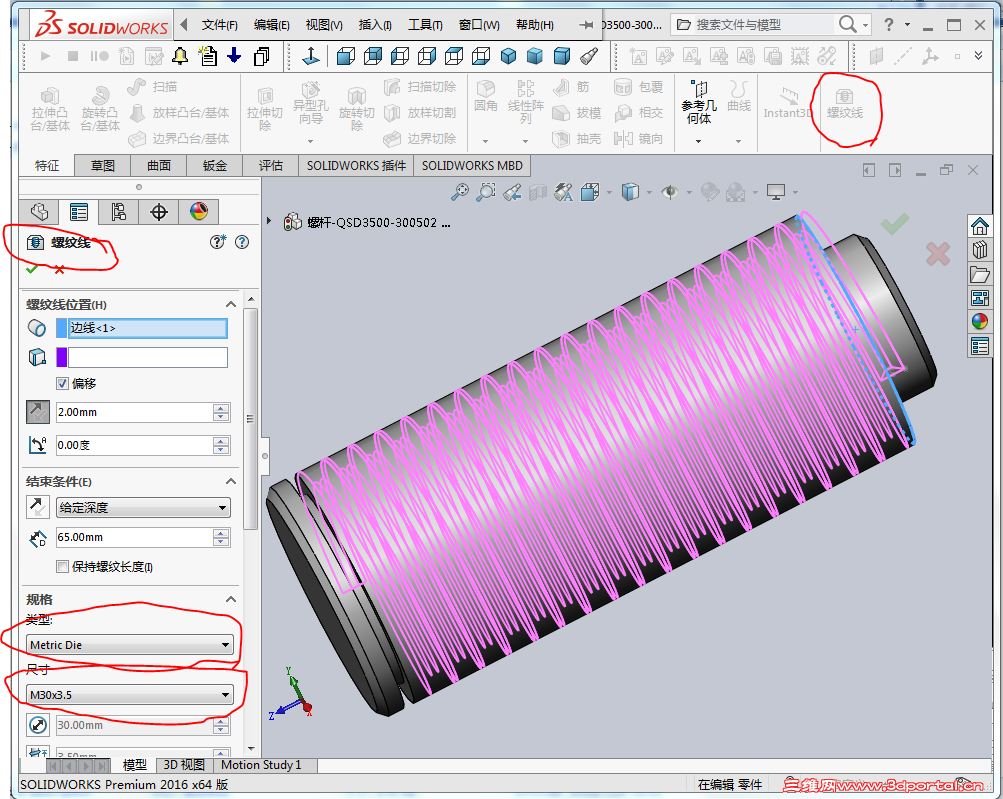The image size is (1003, 799).
Task: Open the 文件(F) menu
Action: (219, 25)
